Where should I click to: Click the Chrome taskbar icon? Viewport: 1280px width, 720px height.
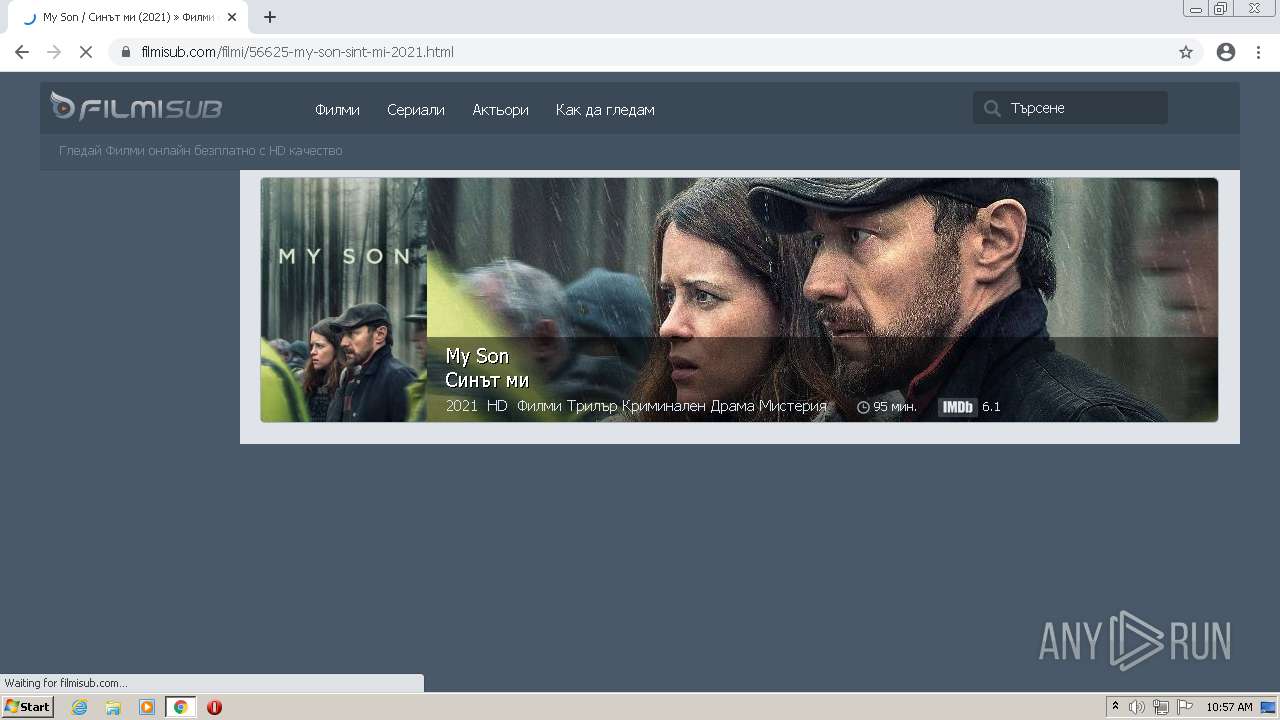coord(180,707)
